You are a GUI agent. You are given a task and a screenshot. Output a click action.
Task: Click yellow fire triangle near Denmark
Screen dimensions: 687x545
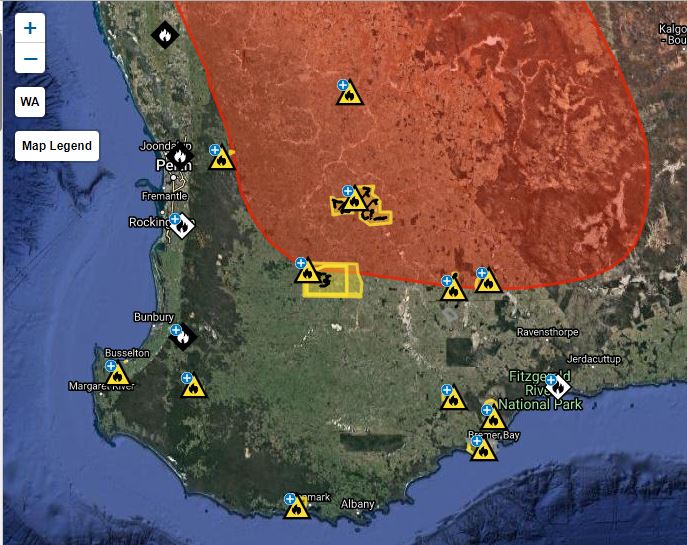[x=296, y=508]
